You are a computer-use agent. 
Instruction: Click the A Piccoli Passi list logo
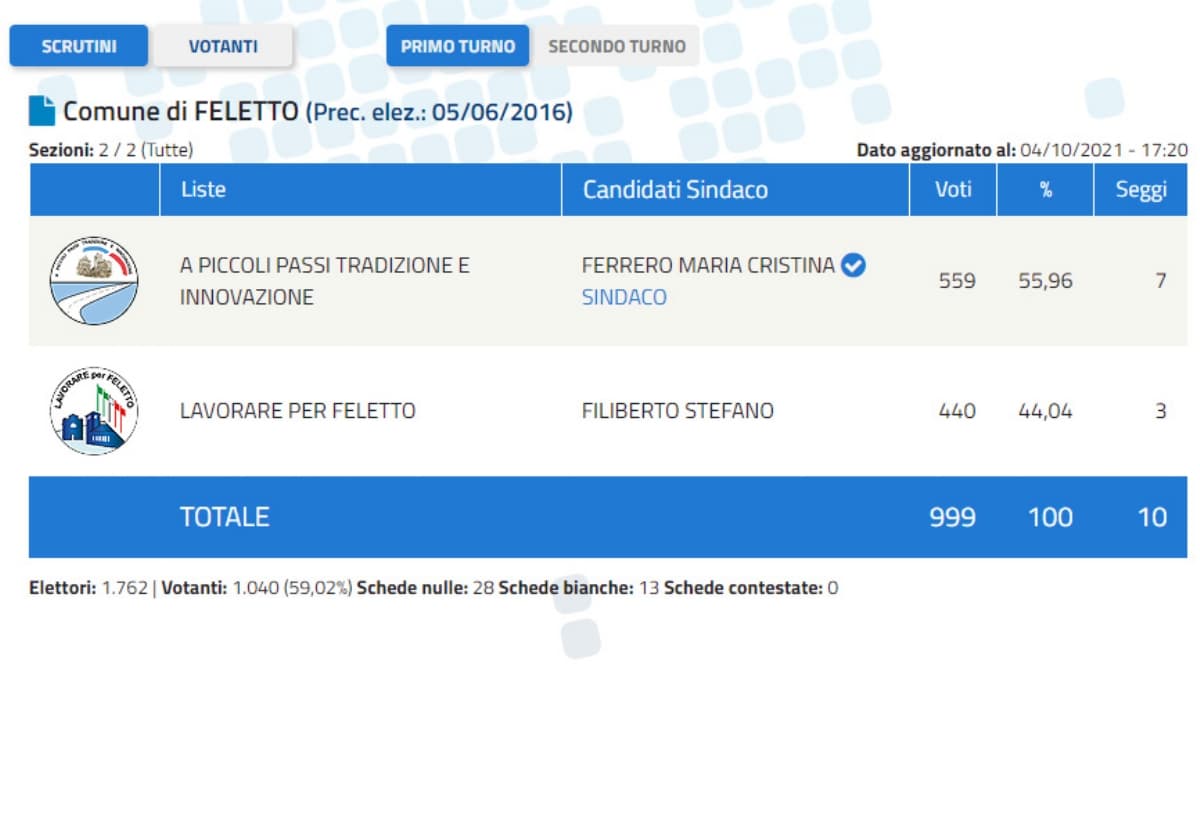pos(94,281)
